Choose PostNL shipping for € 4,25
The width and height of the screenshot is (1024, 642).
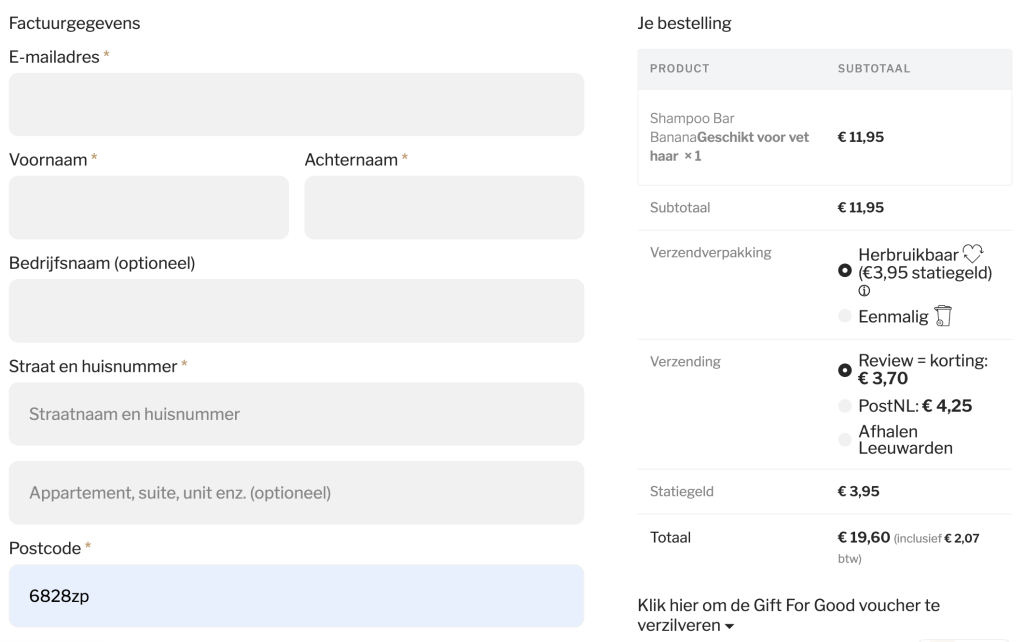(x=845, y=406)
